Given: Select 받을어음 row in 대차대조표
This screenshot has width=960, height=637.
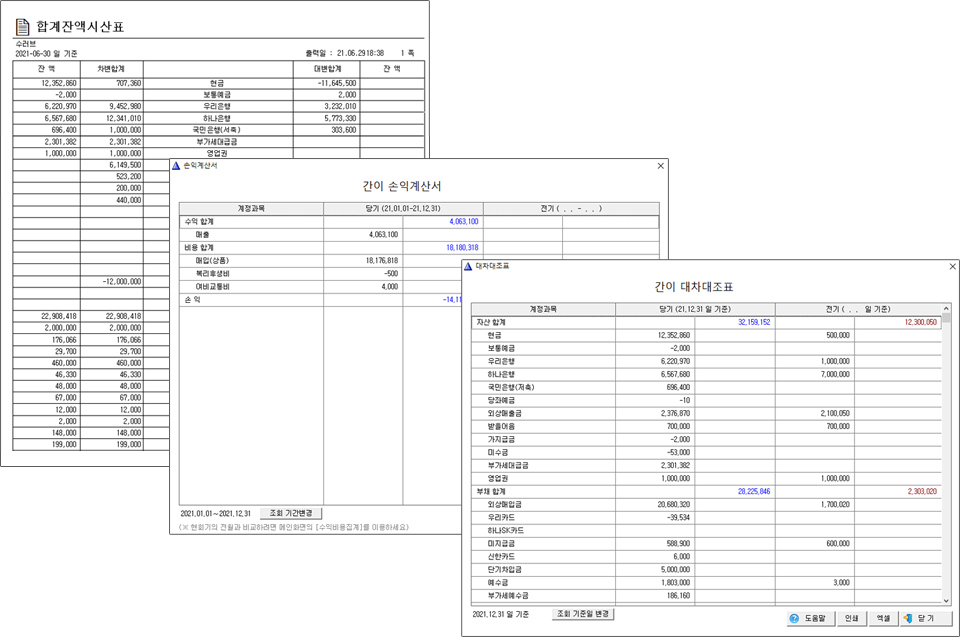Looking at the screenshot, I should click(707, 426).
